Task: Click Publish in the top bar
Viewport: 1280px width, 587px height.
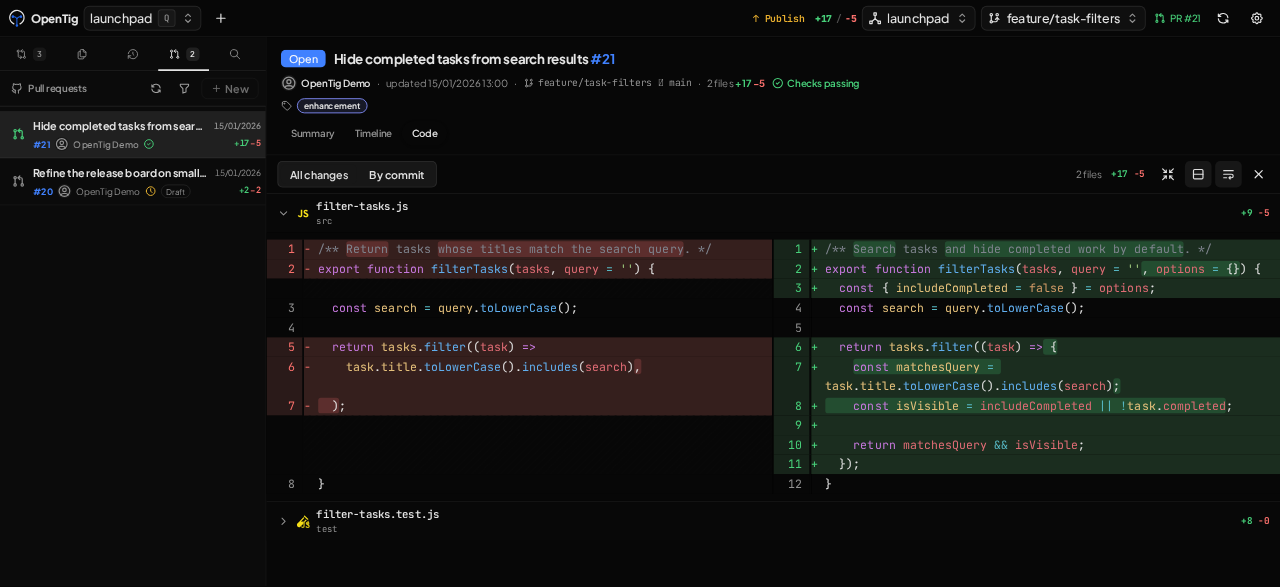Action: (778, 18)
